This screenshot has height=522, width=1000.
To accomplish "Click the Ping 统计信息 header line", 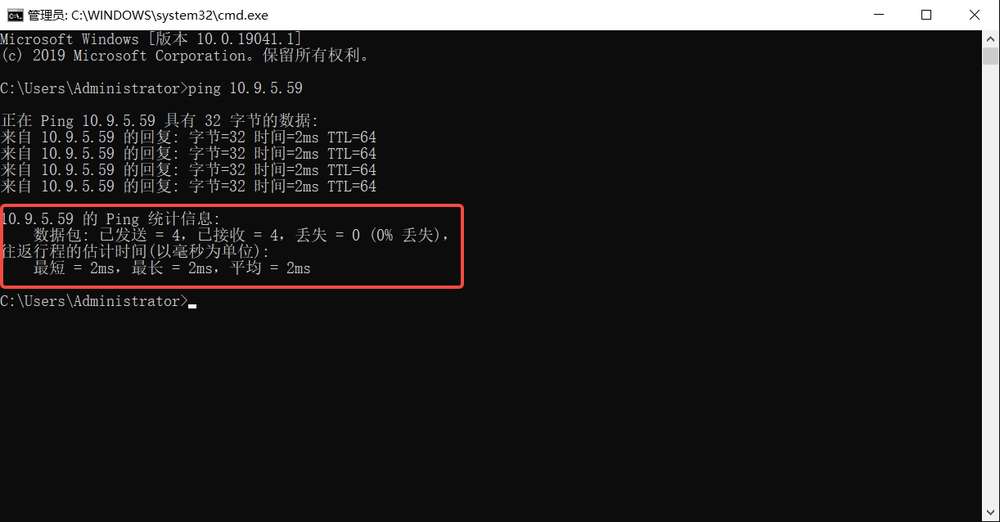I will (x=110, y=219).
